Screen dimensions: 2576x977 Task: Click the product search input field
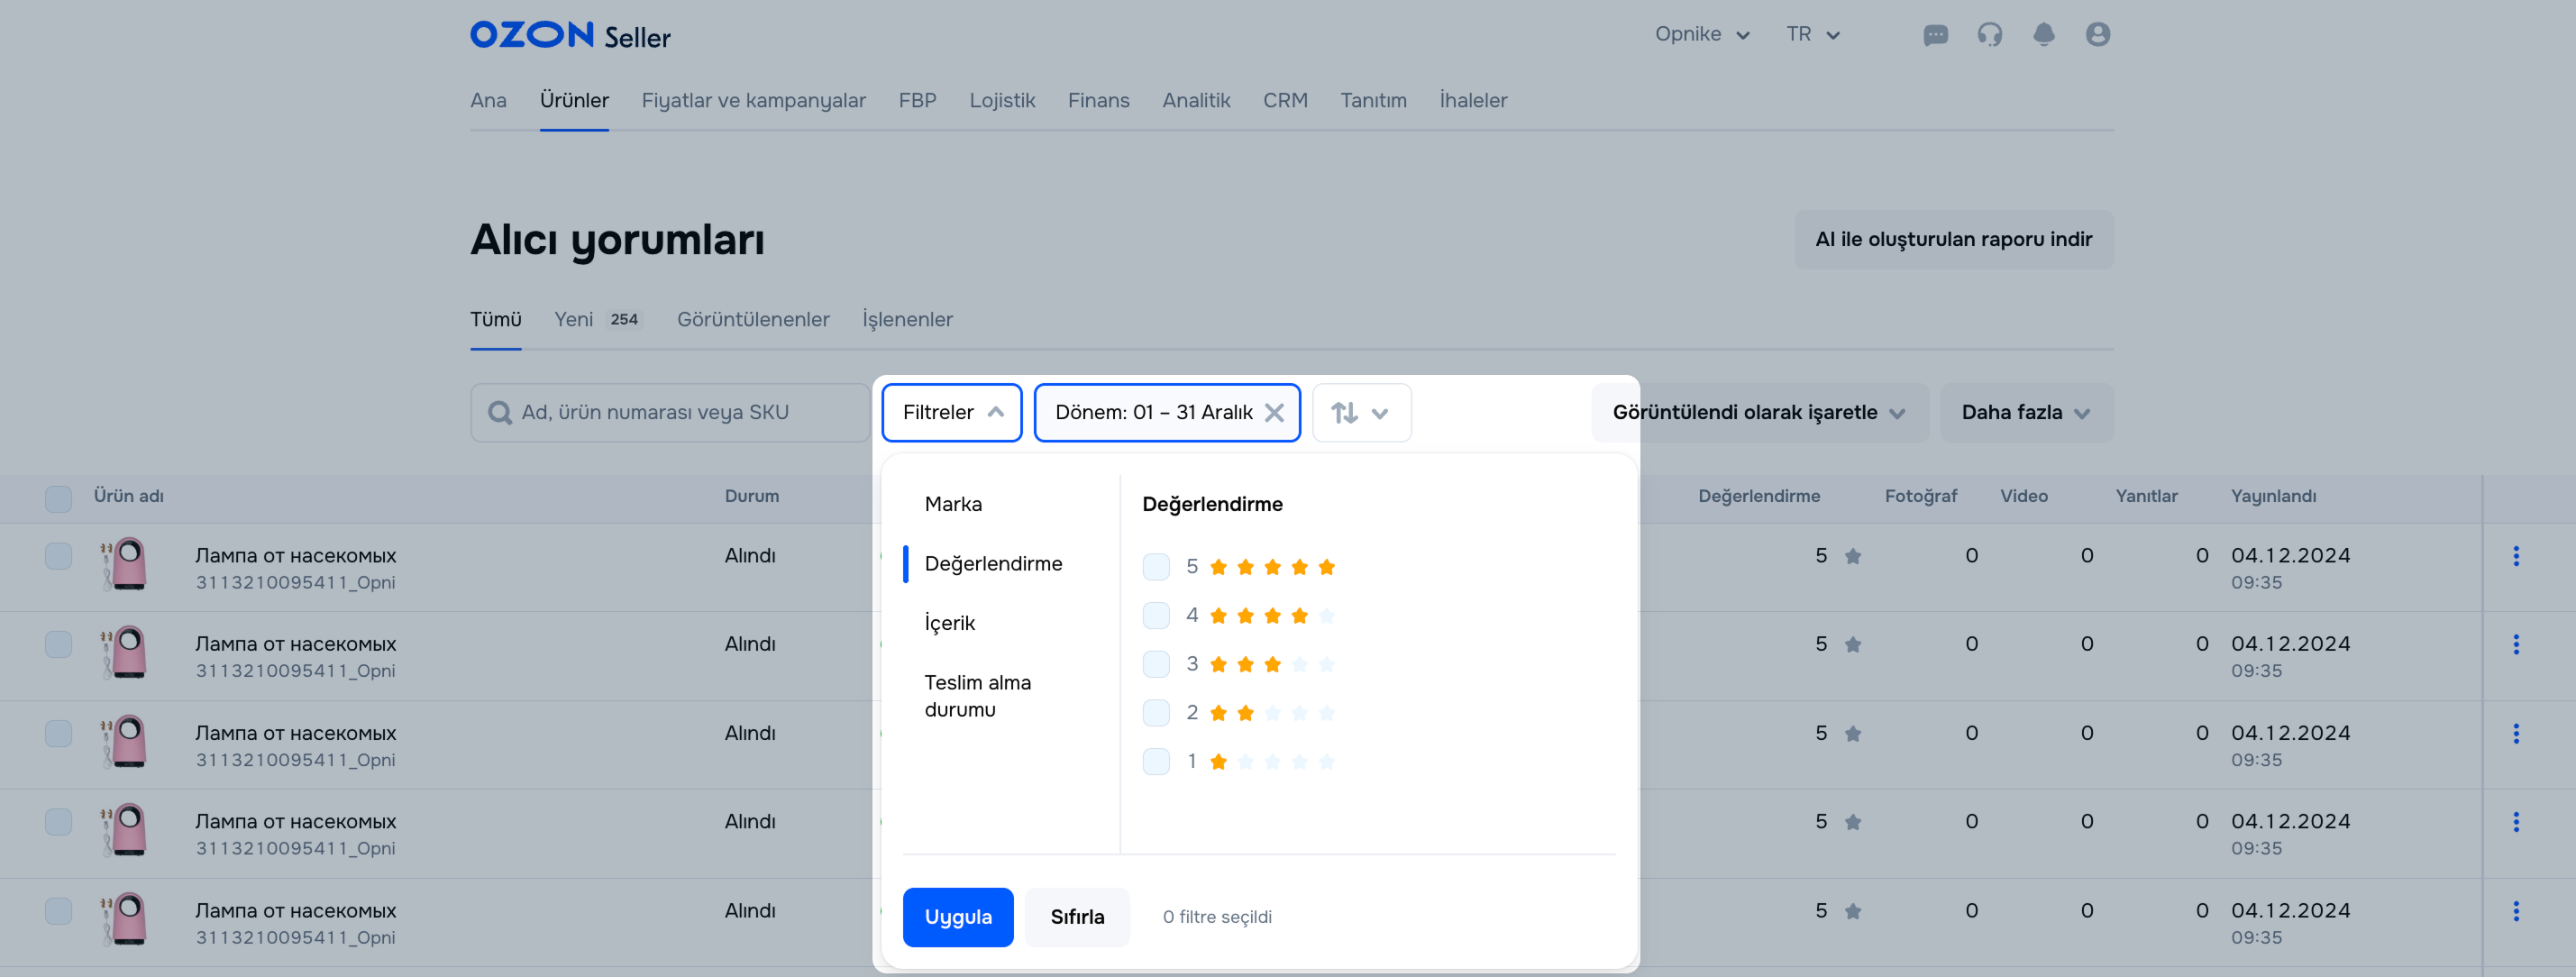(x=670, y=413)
